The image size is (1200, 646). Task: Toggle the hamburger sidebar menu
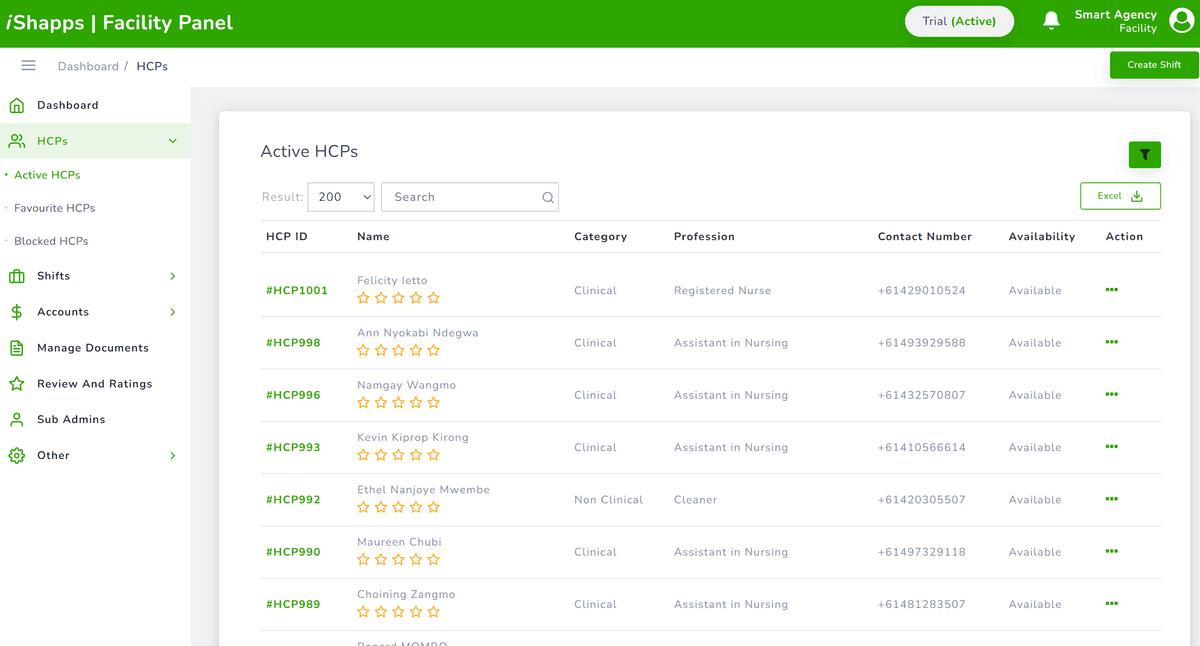click(28, 66)
